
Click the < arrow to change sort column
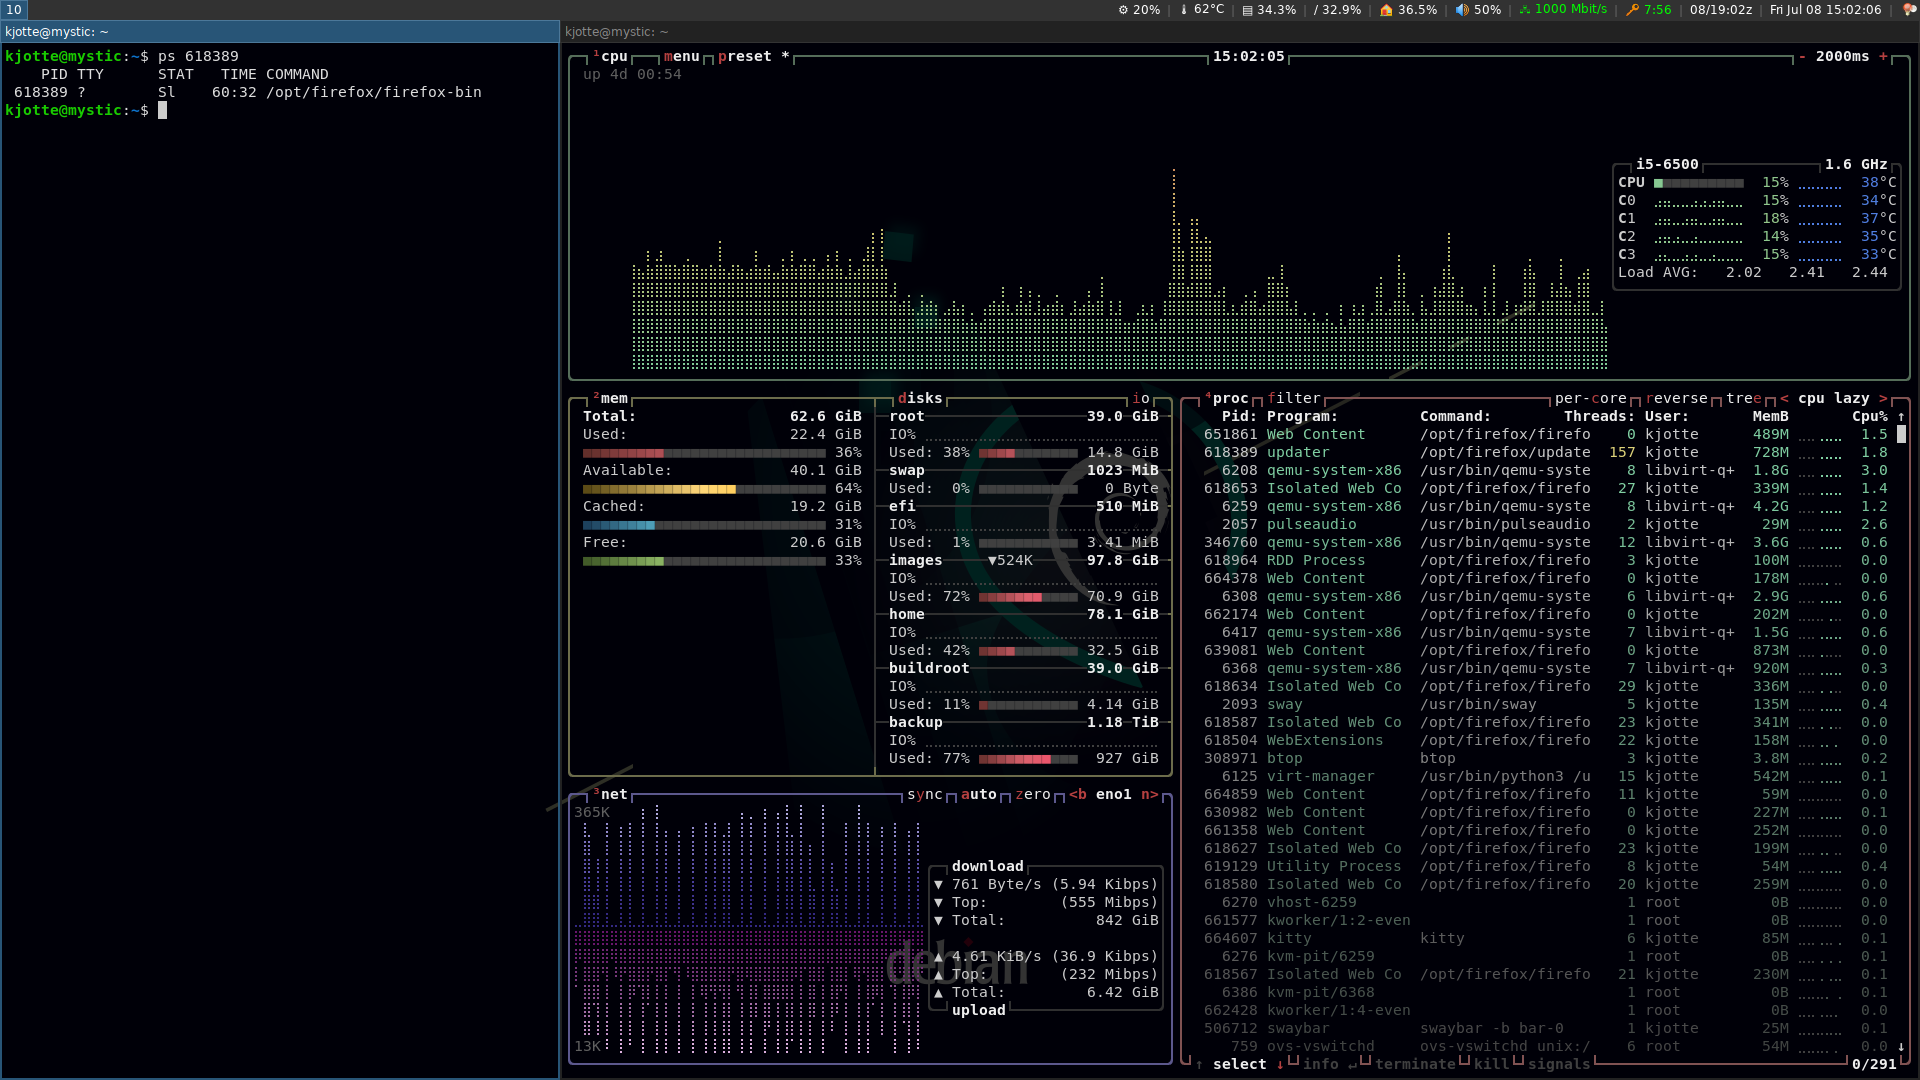pyautogui.click(x=1784, y=399)
